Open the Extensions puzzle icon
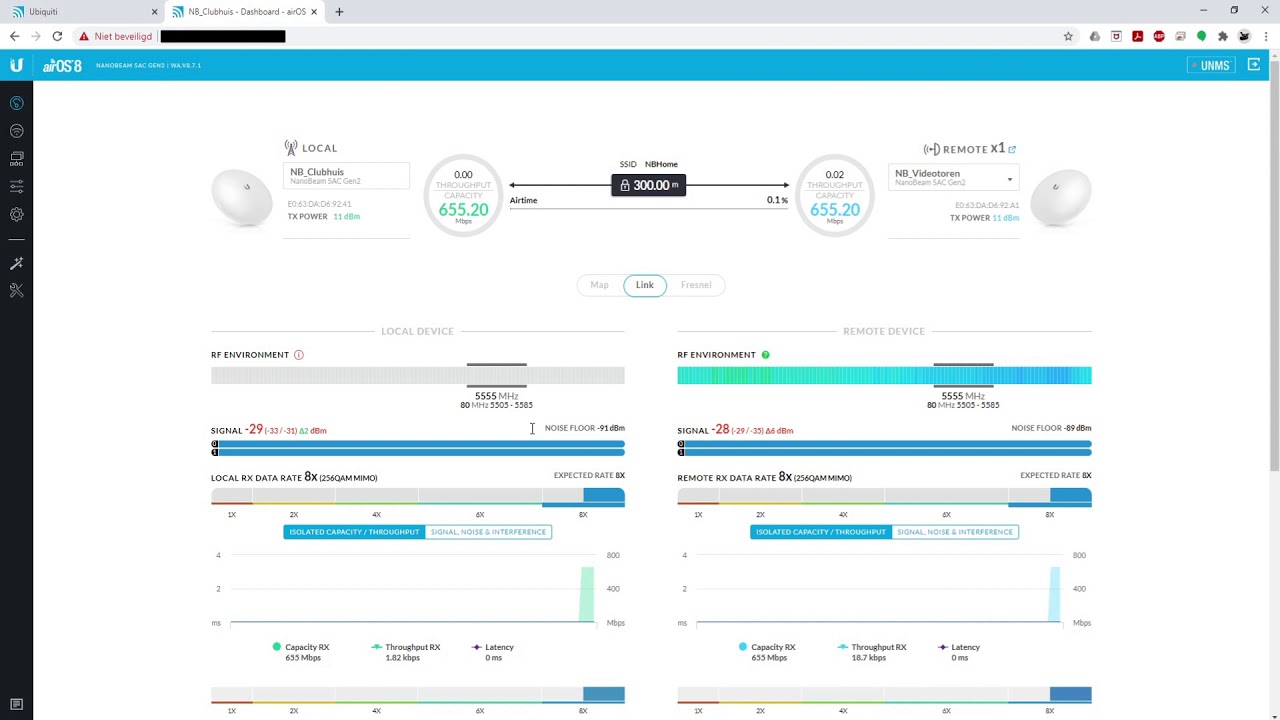Image resolution: width=1280 pixels, height=720 pixels. (1222, 36)
